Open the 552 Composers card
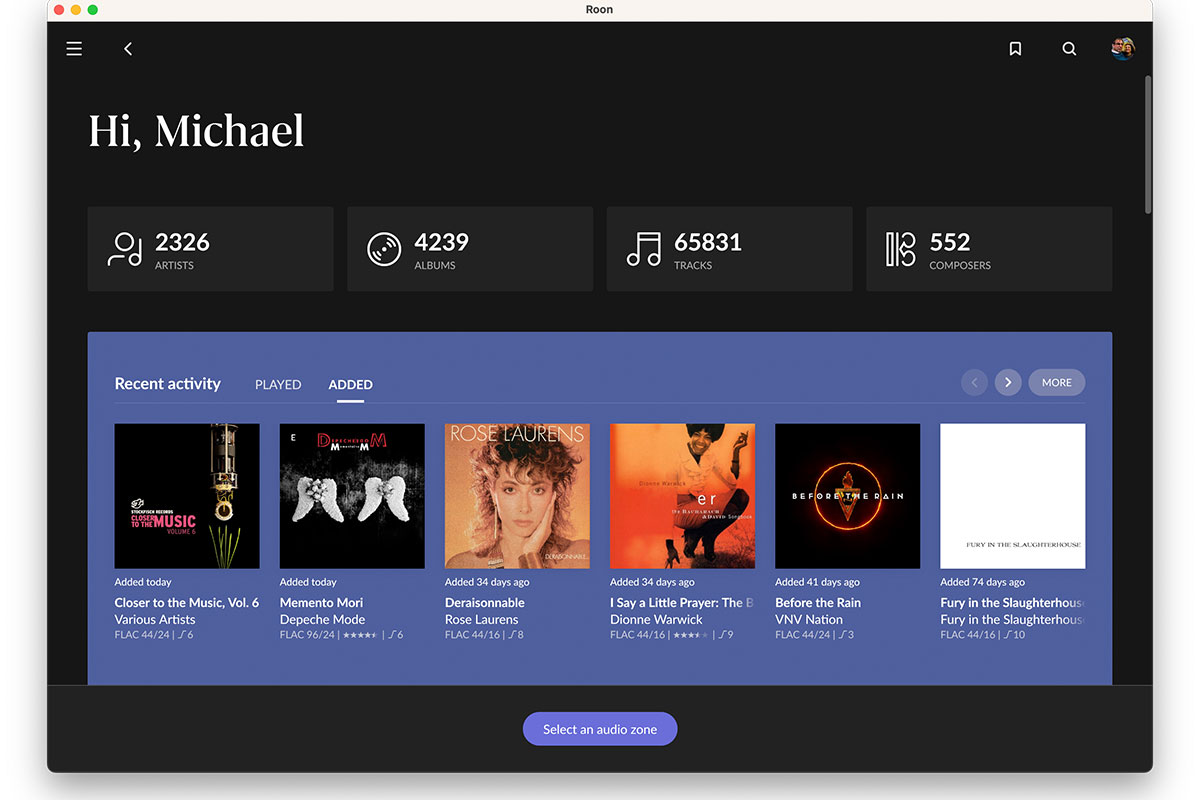 click(989, 249)
